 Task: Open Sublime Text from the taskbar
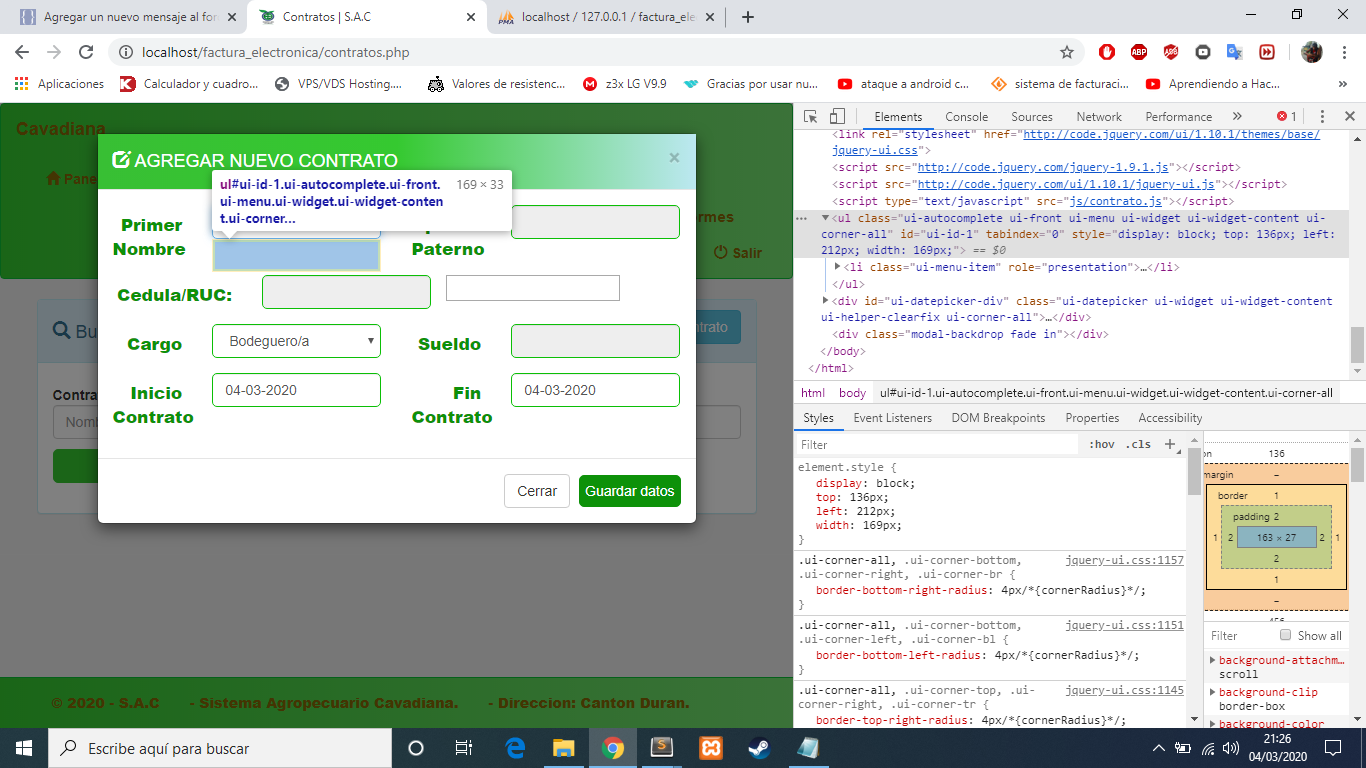coord(662,748)
